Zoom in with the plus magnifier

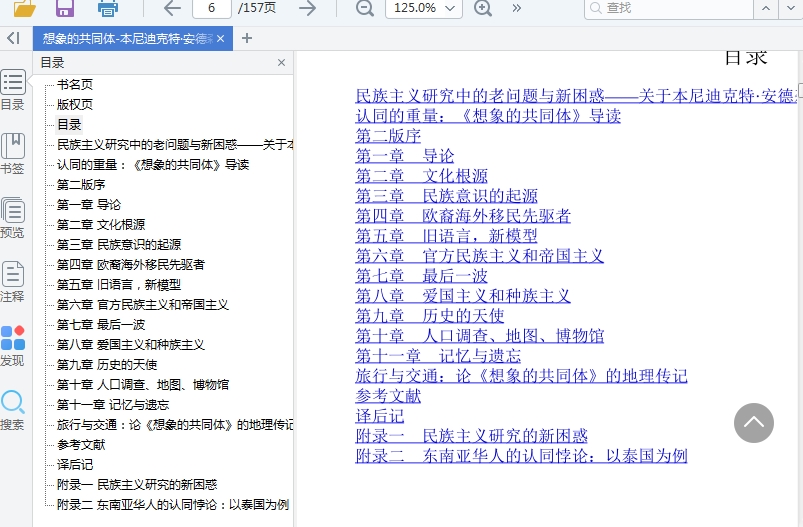pyautogui.click(x=483, y=8)
